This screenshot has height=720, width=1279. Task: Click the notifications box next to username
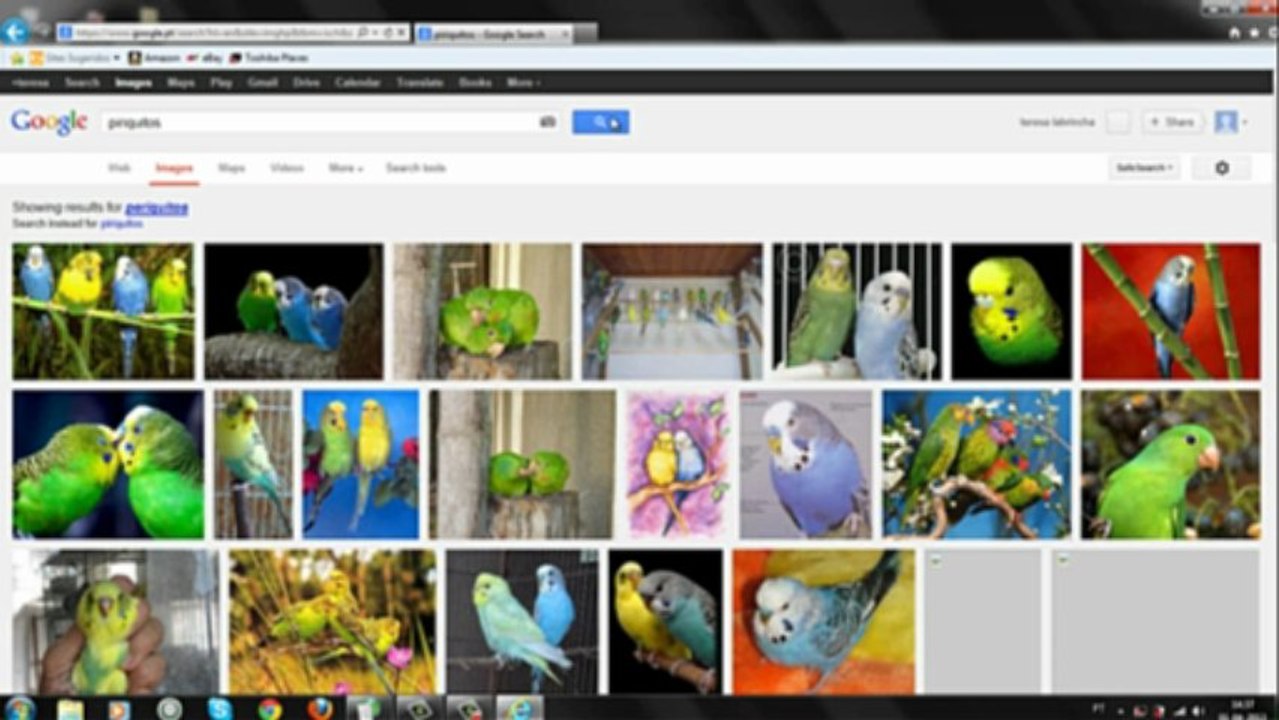[x=1117, y=122]
